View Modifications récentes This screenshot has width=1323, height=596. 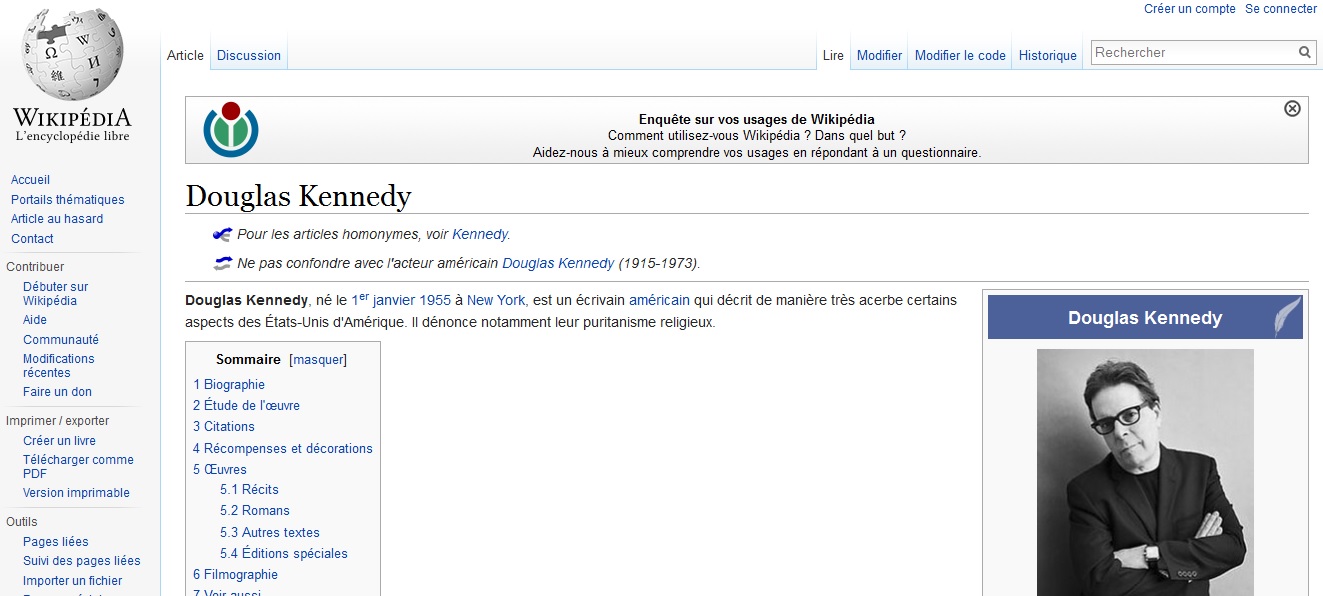tap(59, 366)
